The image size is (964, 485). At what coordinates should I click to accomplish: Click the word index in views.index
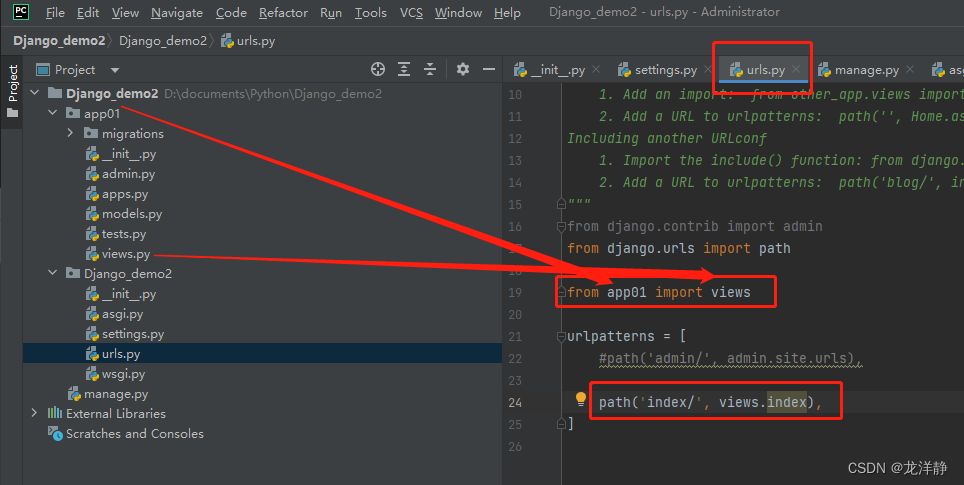click(786, 402)
